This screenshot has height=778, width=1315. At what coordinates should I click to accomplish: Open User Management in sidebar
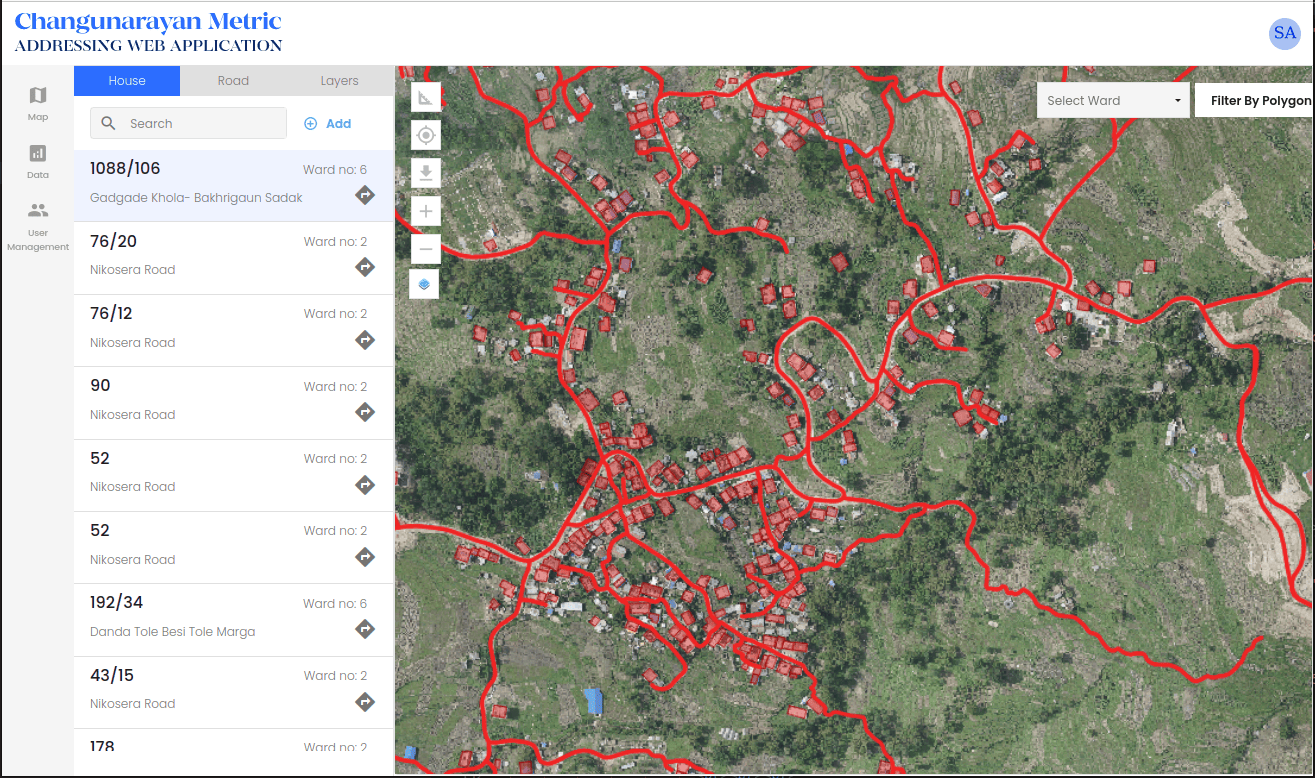click(38, 225)
